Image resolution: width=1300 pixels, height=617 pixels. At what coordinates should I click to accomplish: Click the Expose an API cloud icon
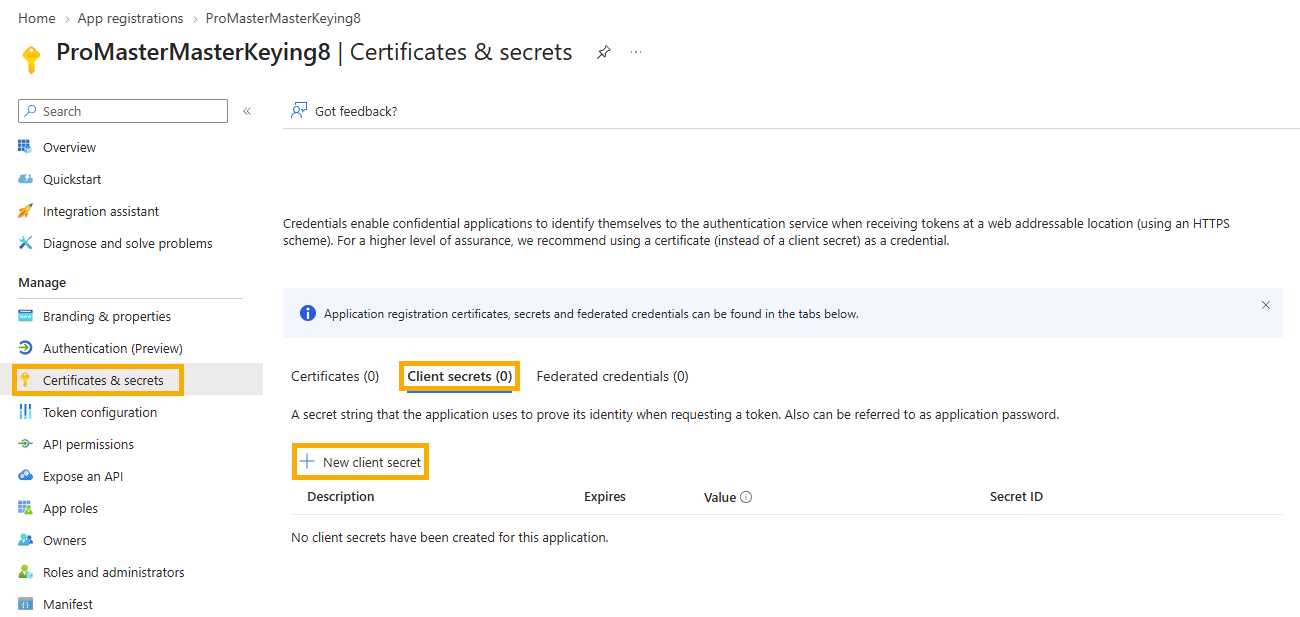pyautogui.click(x=25, y=476)
